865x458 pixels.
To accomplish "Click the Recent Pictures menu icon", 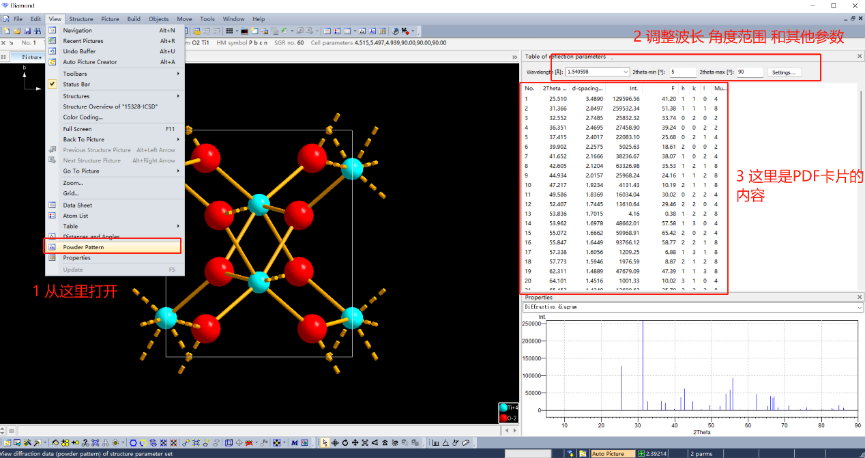I will [53, 40].
